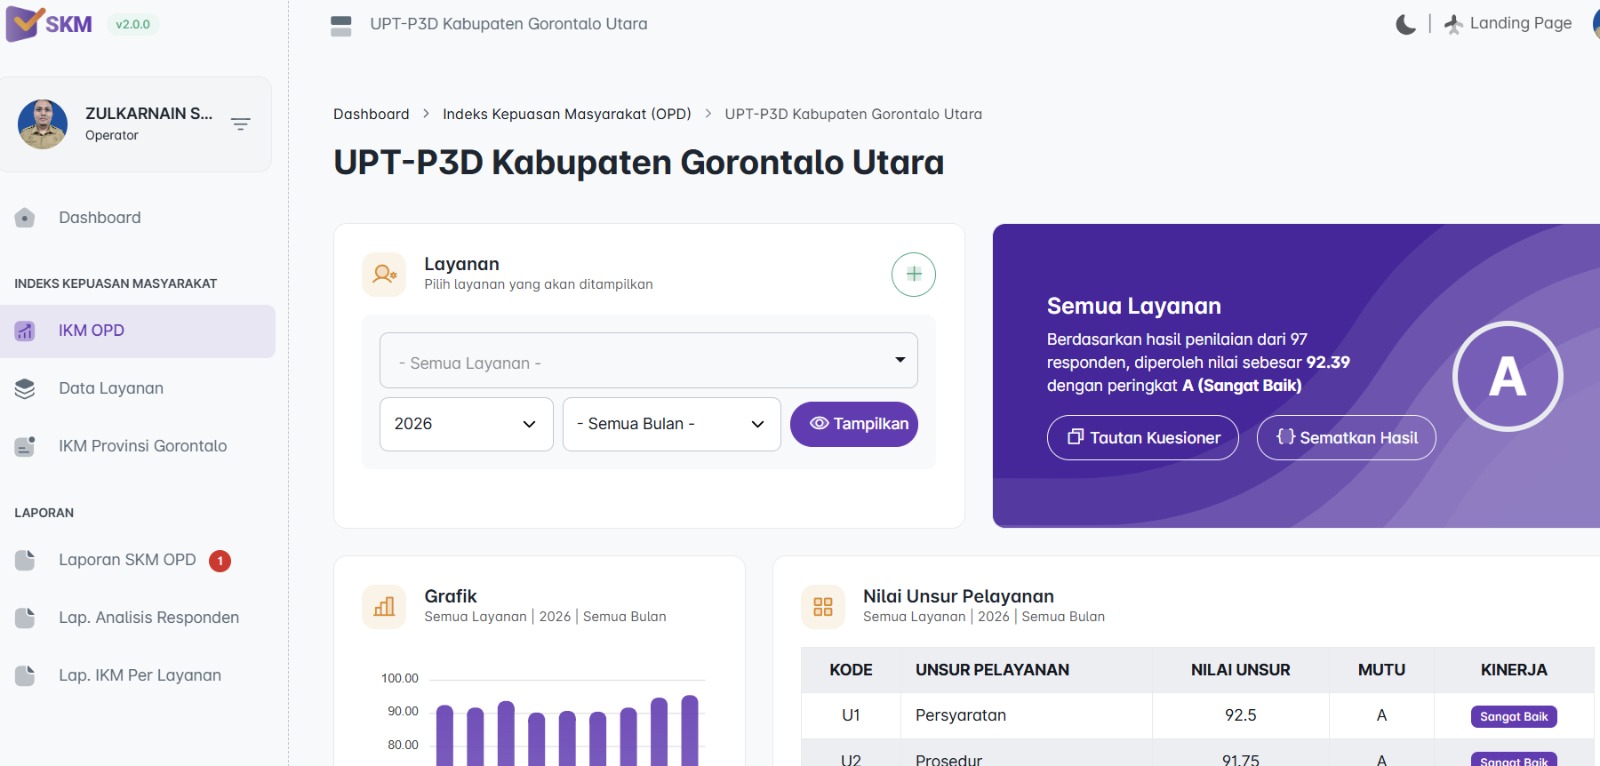Screen dimensions: 1600x766
Task: Click the Nilai Unsur Pelayanan grid icon
Action: (x=823, y=607)
